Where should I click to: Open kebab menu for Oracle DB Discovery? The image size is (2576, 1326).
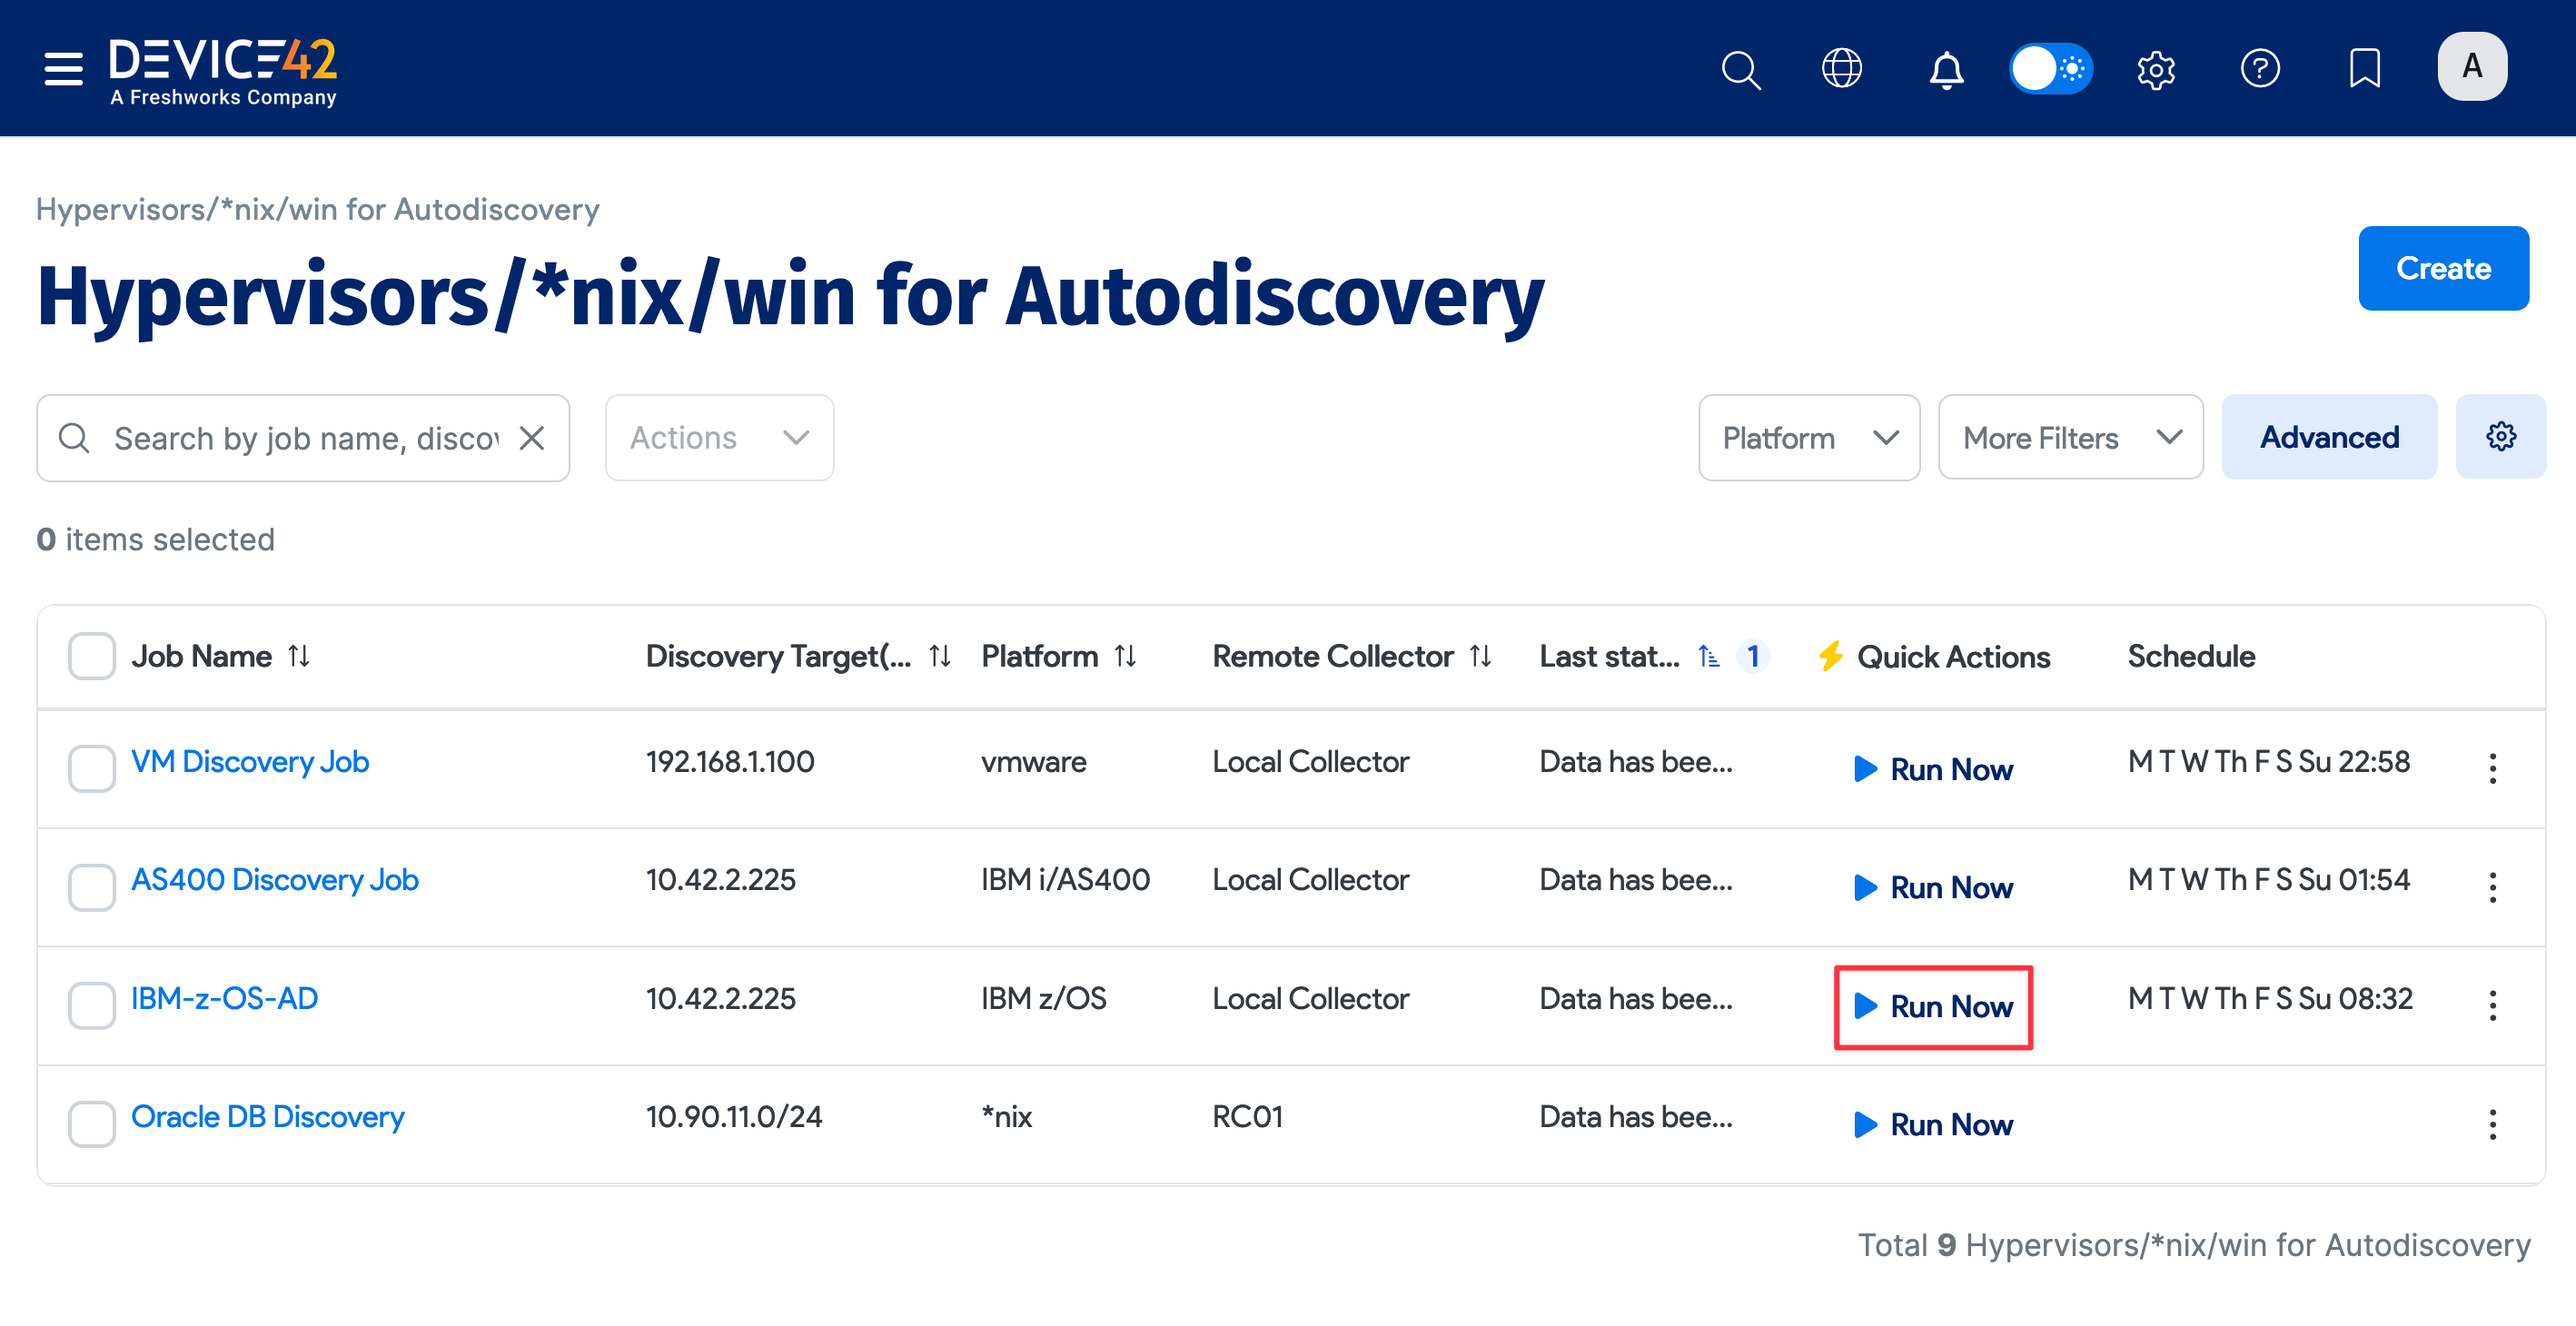click(x=2492, y=1124)
